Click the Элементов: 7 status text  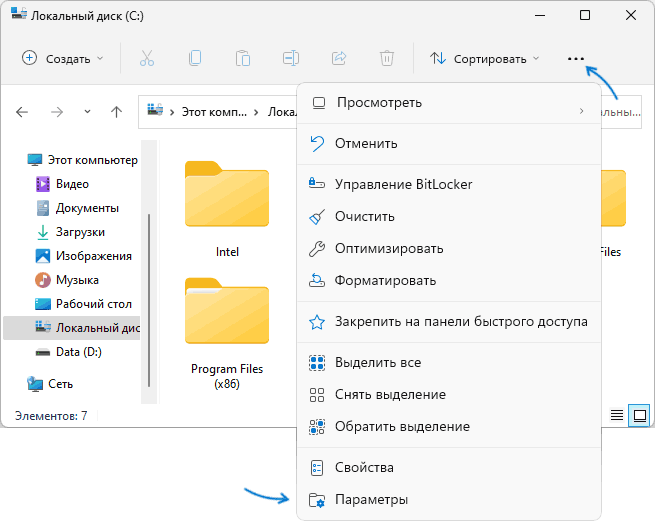coord(51,416)
